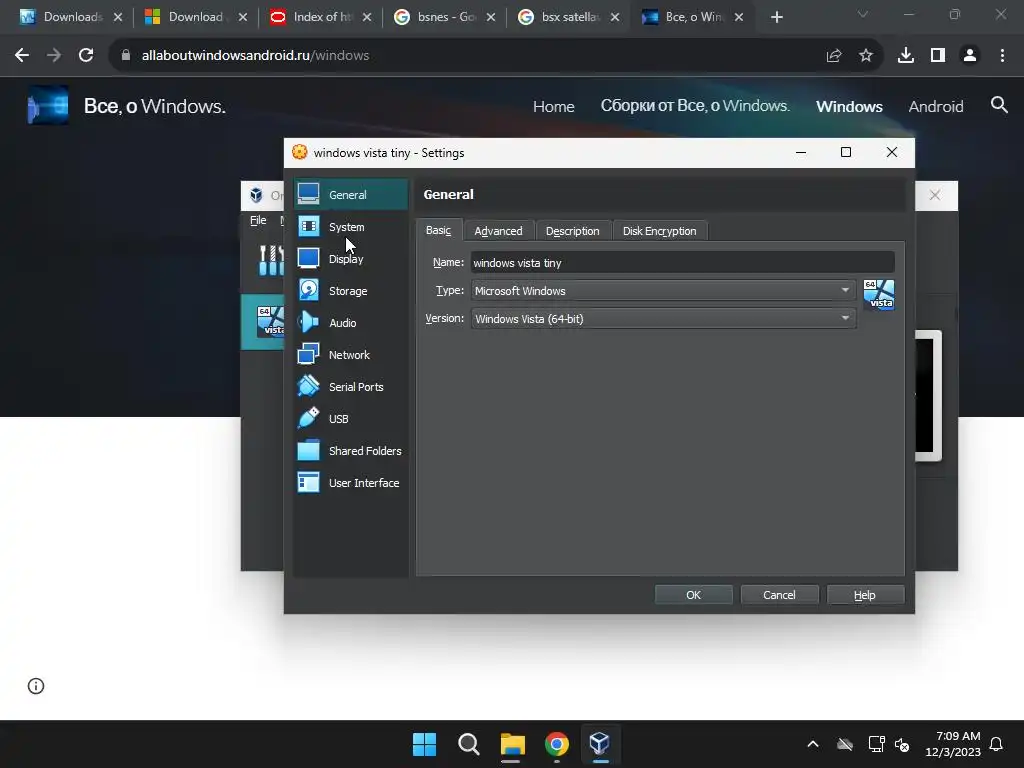Click the Help button
Screen dimensions: 1024x768
865,595
